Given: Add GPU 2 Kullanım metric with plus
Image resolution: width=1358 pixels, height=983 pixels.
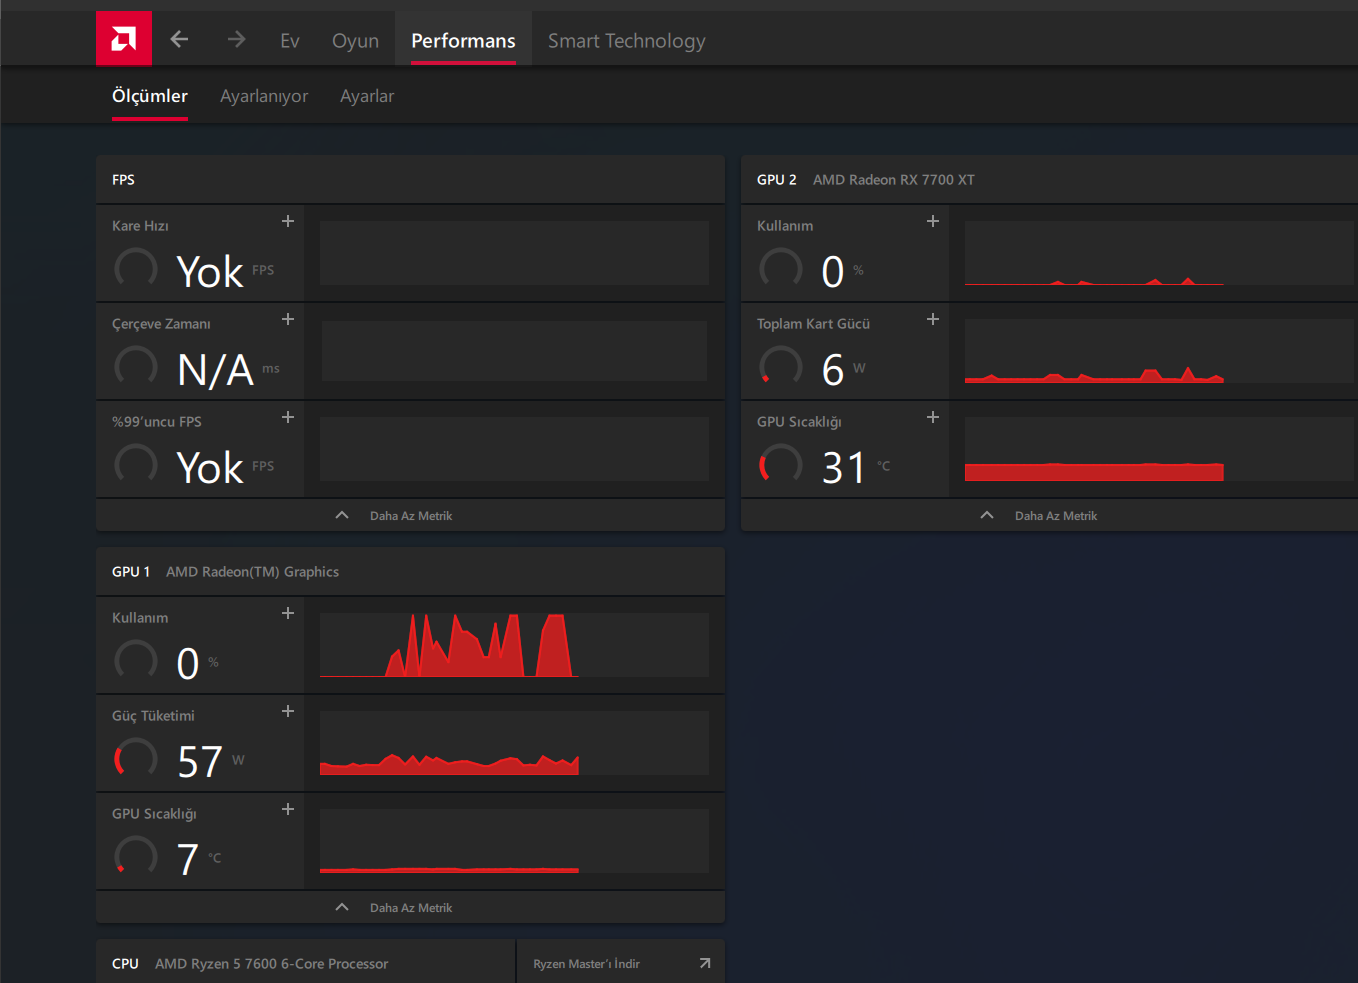Looking at the screenshot, I should (933, 221).
